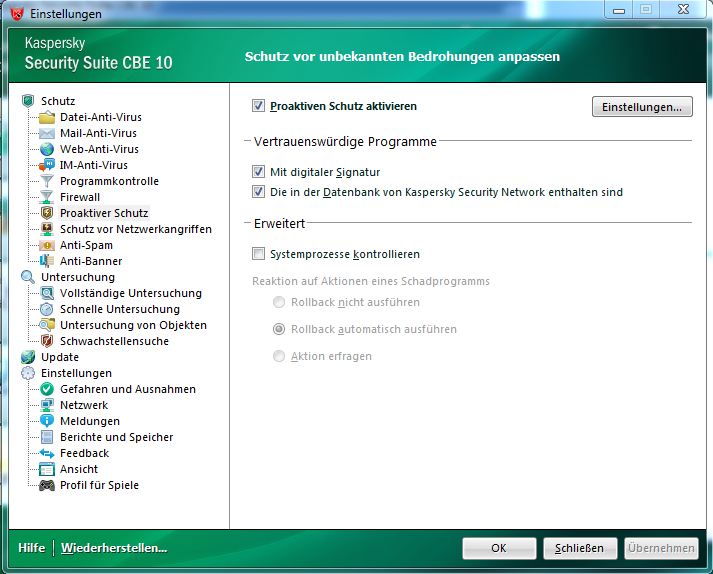713x574 pixels.
Task: Select Vollständige Untersuchung entry
Action: click(131, 293)
